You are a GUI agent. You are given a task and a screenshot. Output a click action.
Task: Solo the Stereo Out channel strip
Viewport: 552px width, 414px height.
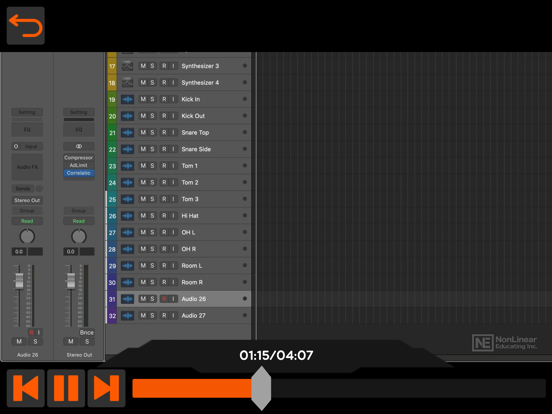(87, 341)
